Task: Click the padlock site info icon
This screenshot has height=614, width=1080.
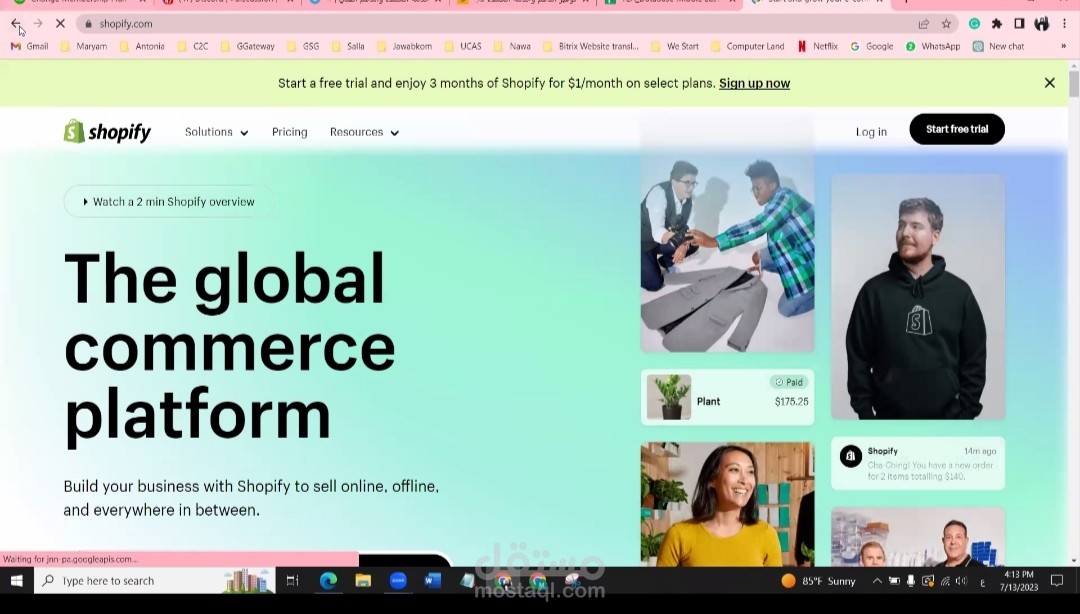Action: (x=88, y=24)
